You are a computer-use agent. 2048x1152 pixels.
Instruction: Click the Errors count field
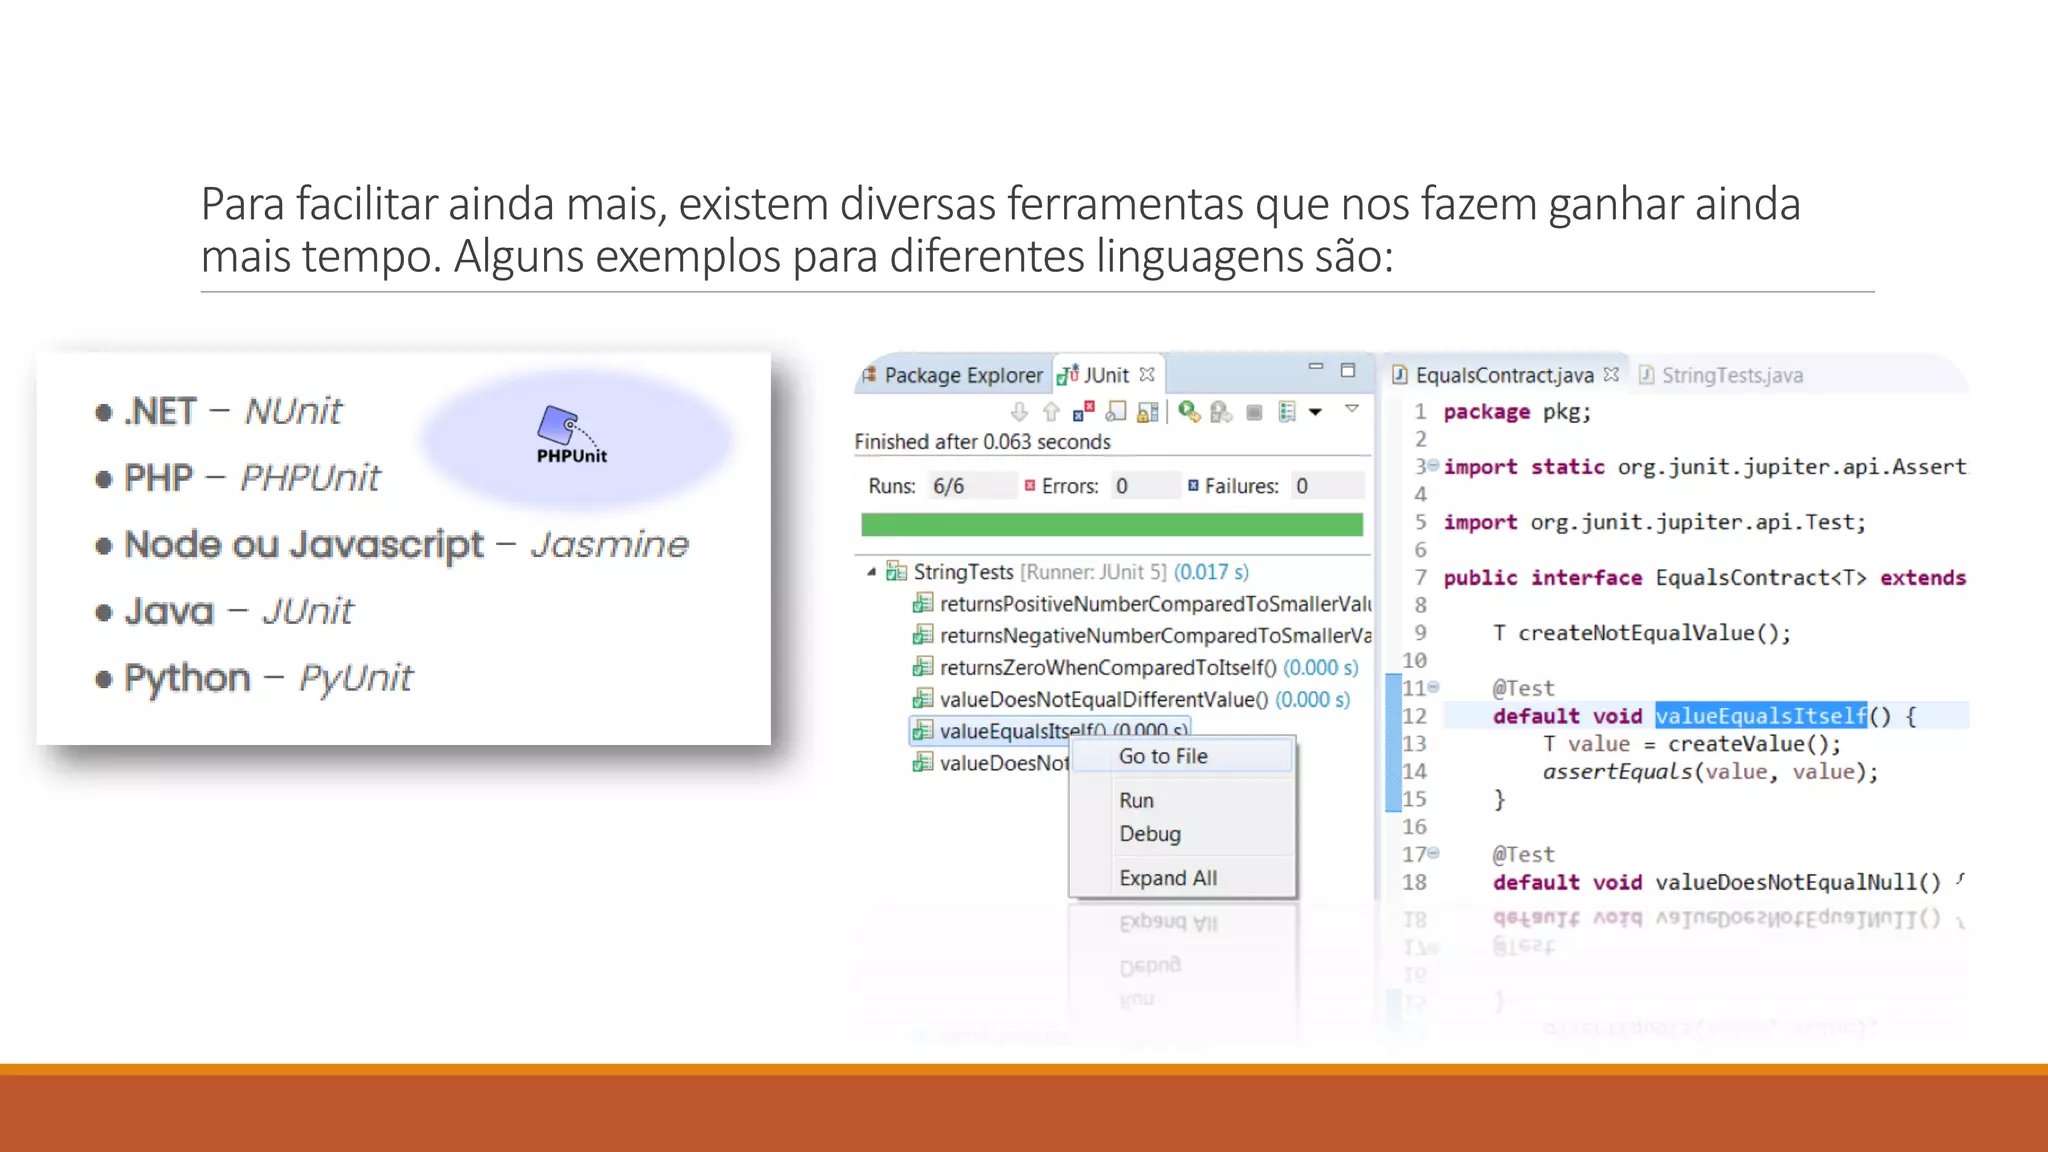click(1145, 486)
